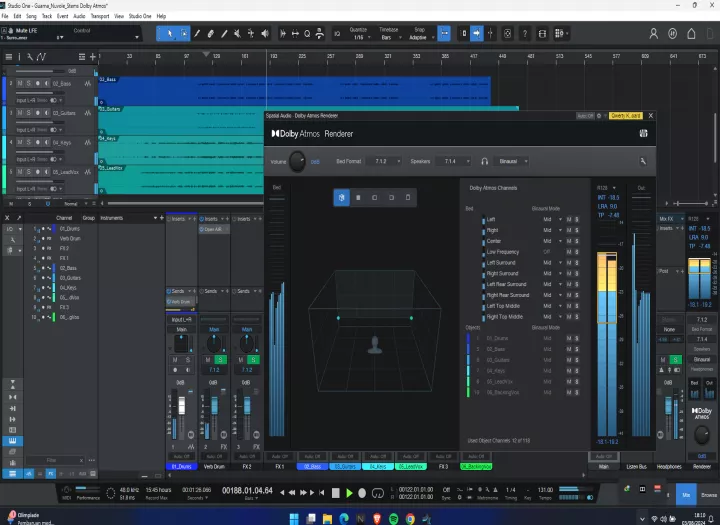The image size is (720, 525).
Task: Adjust the Verb Drum channel fader
Action: click(x=214, y=406)
